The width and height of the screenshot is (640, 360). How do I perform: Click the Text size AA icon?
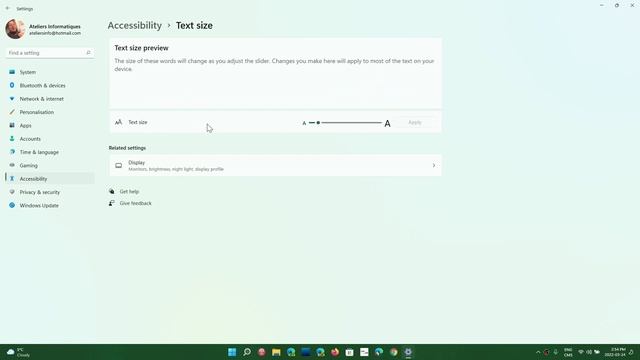point(118,122)
